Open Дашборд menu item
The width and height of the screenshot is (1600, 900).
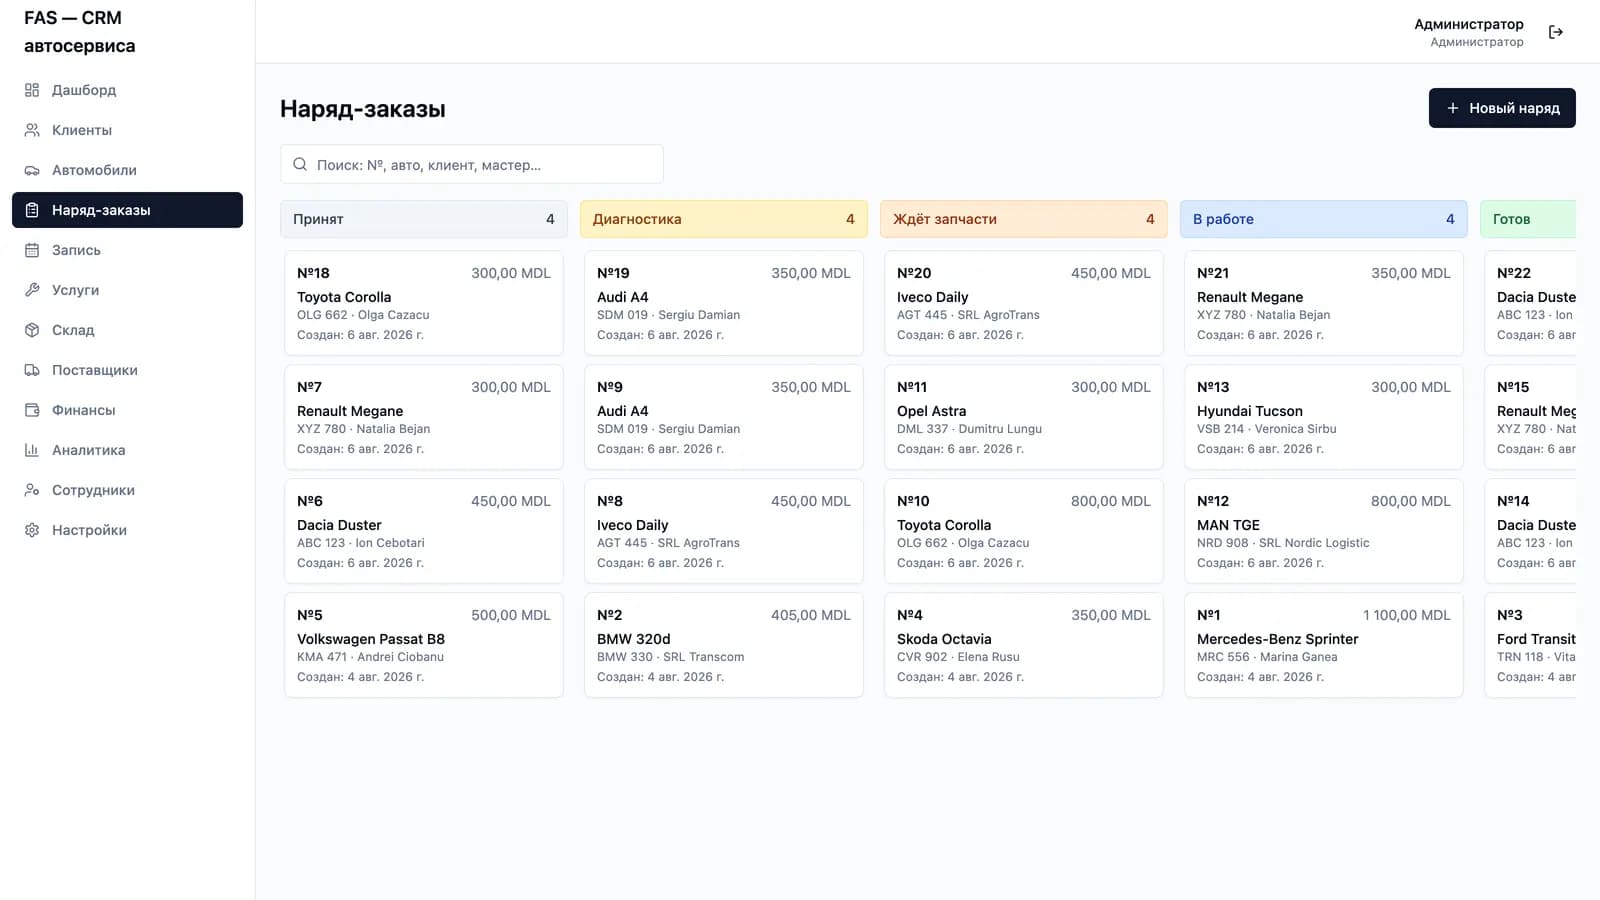(127, 90)
